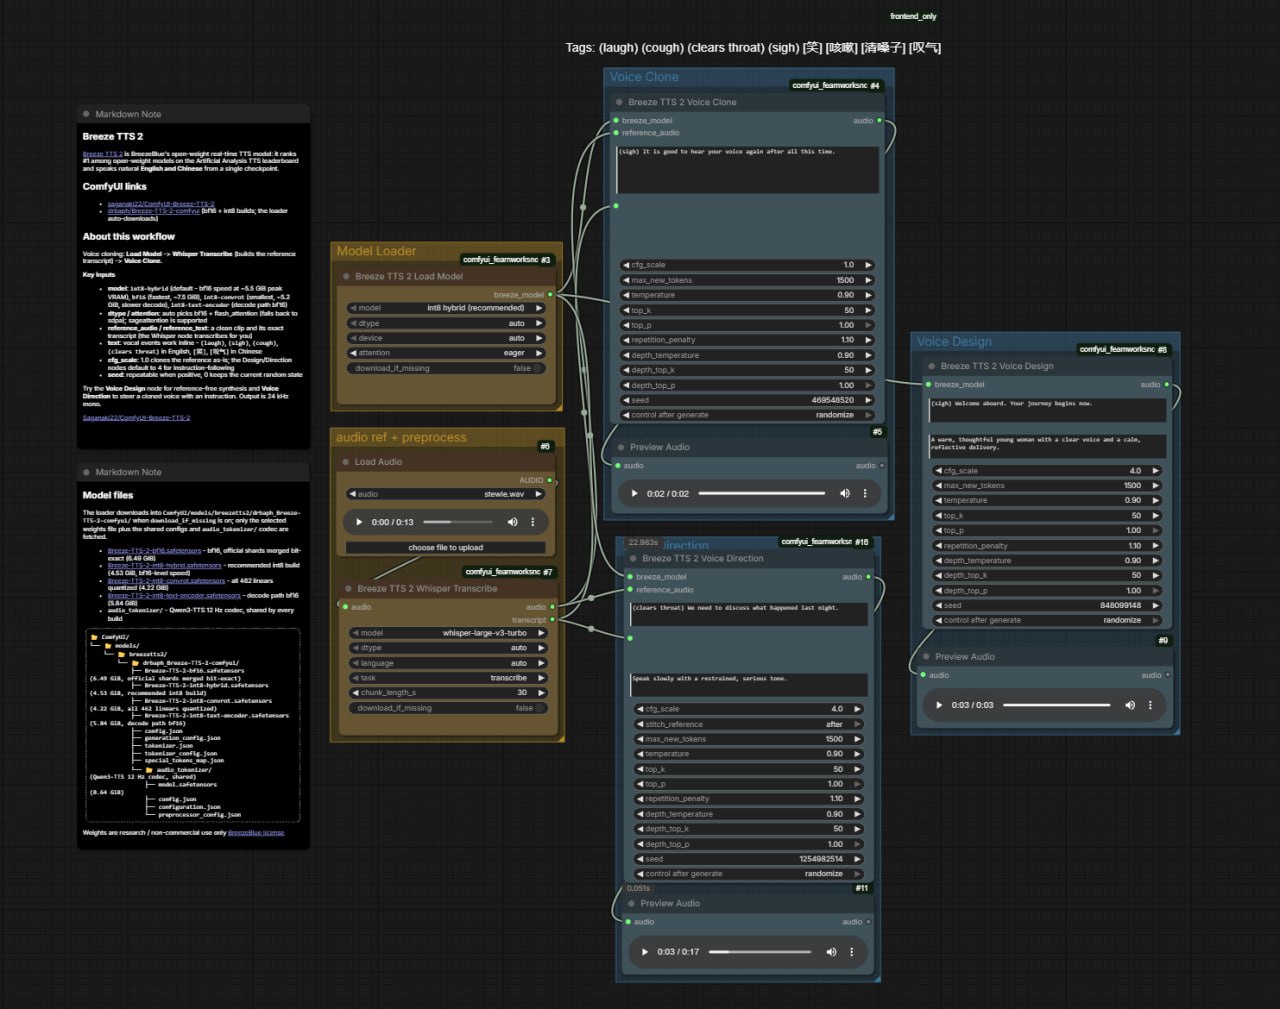Open three-dot menu in Preview Audio #11 player
Viewport: 1280px width, 1009px height.
pos(851,952)
